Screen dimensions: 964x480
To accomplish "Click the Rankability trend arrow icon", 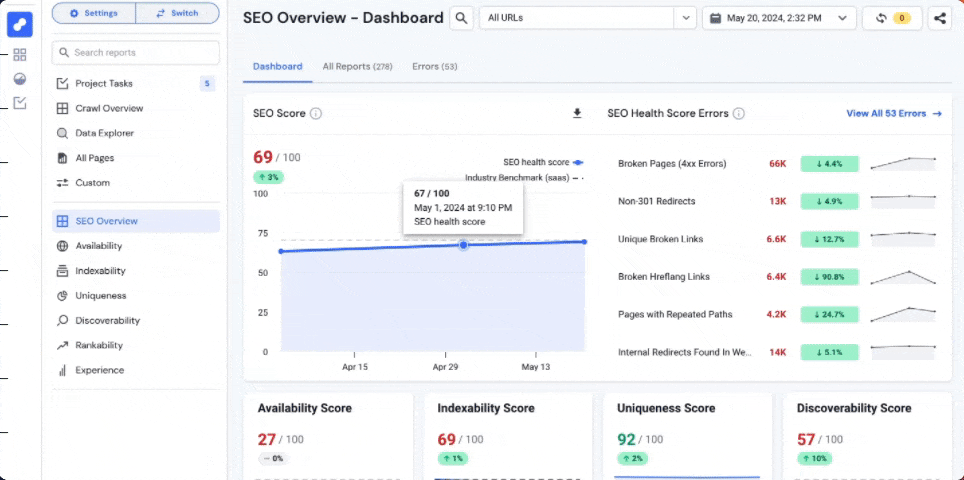I will [62, 345].
